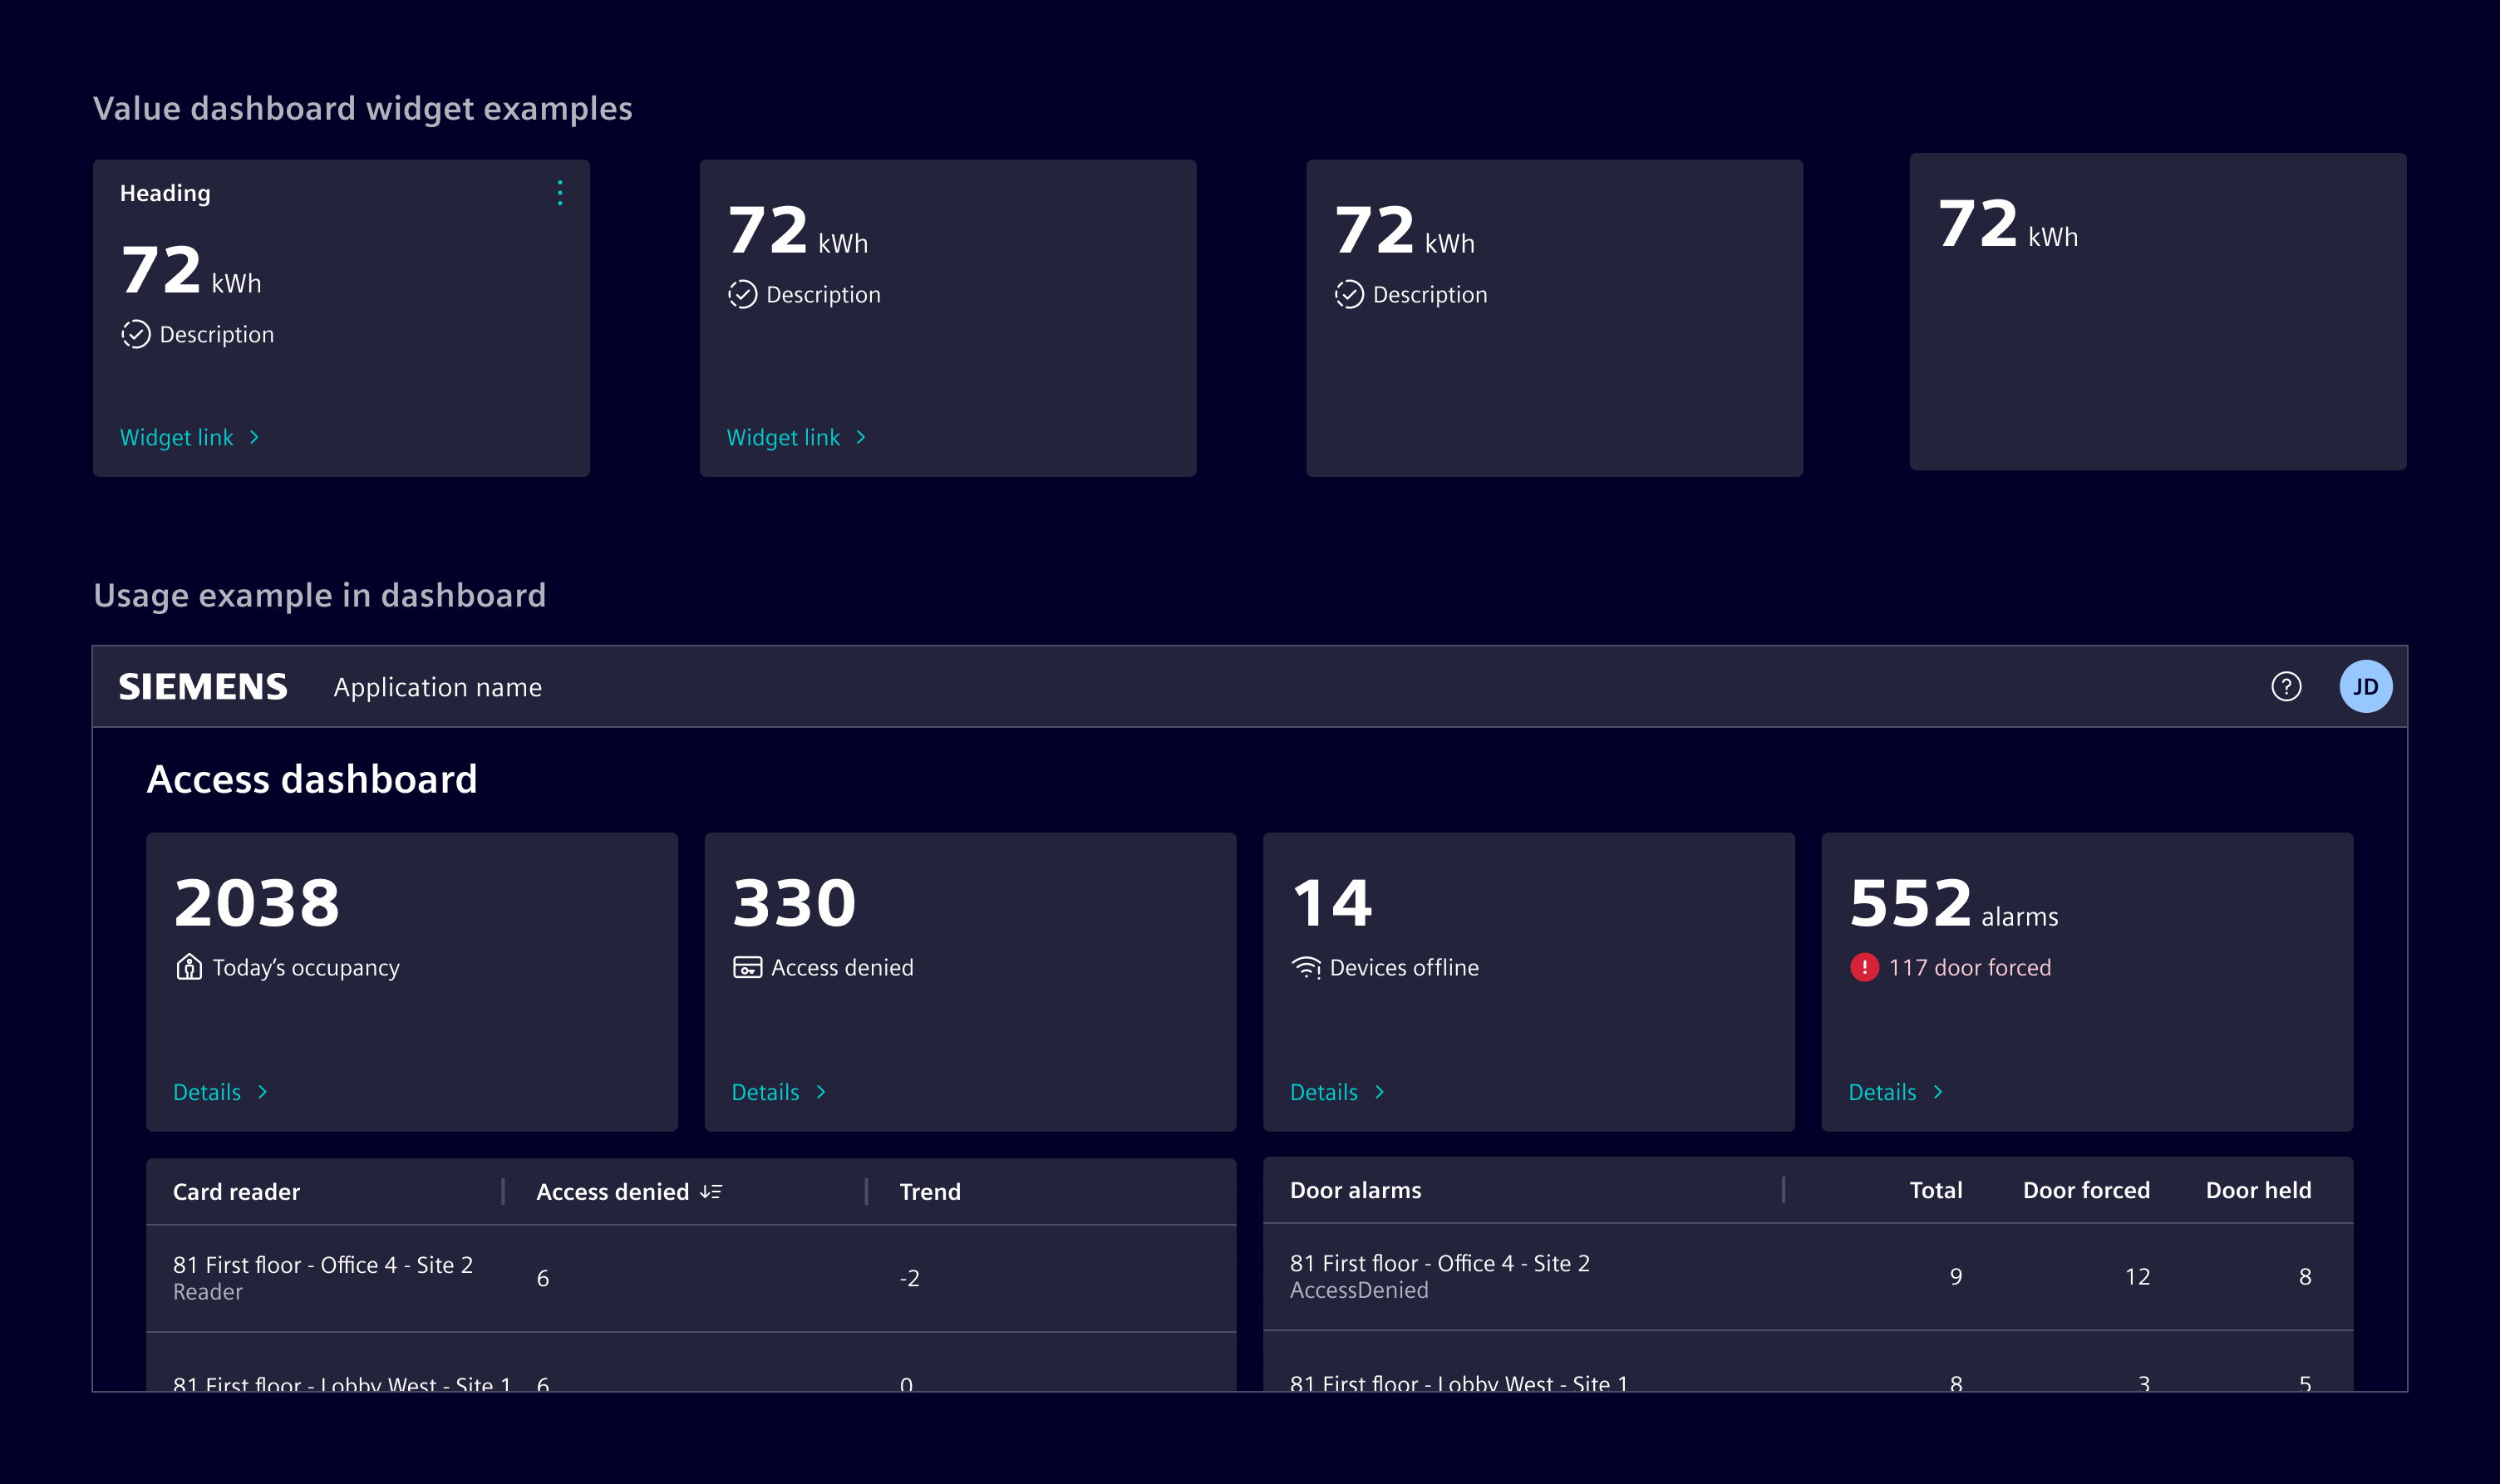The height and width of the screenshot is (1484, 2500).
Task: Click check icon in second 72 kWh widget
Action: point(742,294)
